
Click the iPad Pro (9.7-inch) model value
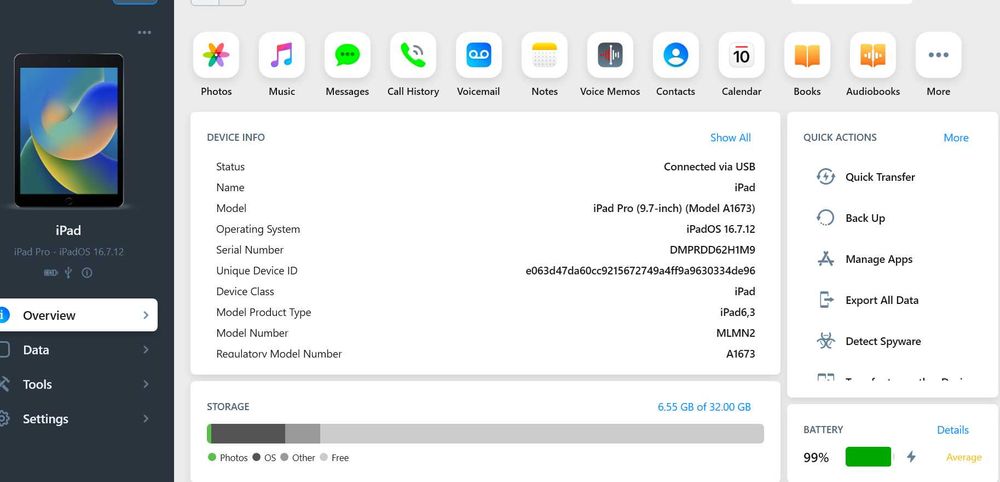[674, 208]
